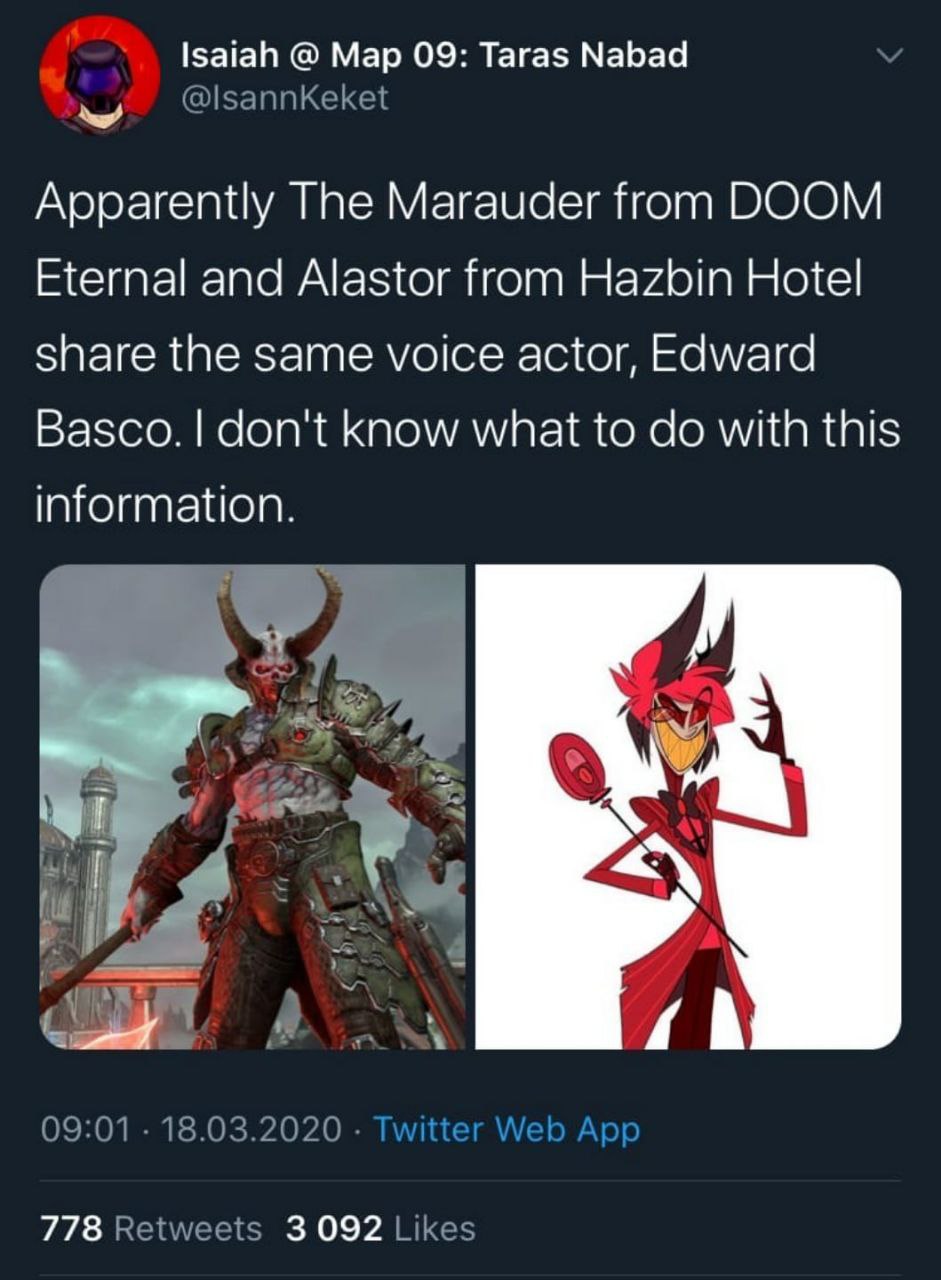Click the 09:01 timestamp
Image resolution: width=941 pixels, height=1280 pixels.
click(85, 1131)
